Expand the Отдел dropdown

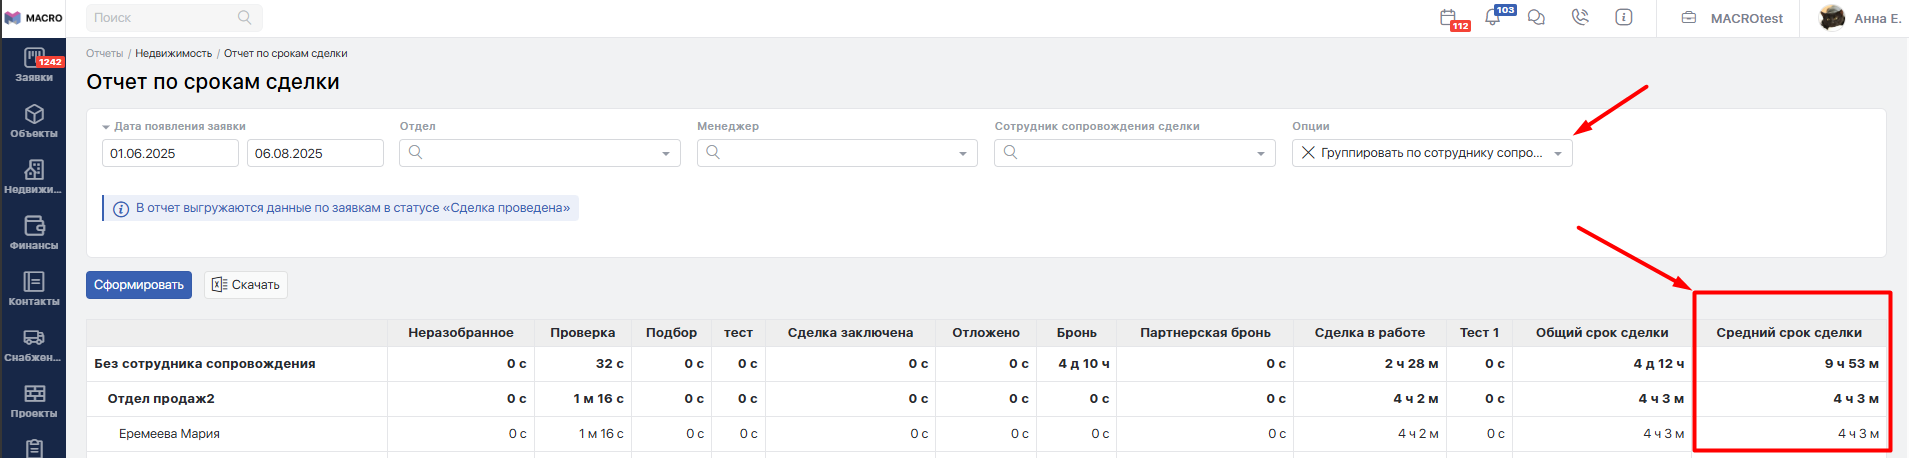point(539,153)
